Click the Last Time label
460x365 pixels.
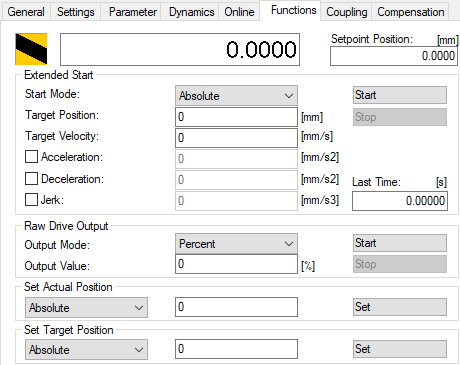[x=376, y=182]
